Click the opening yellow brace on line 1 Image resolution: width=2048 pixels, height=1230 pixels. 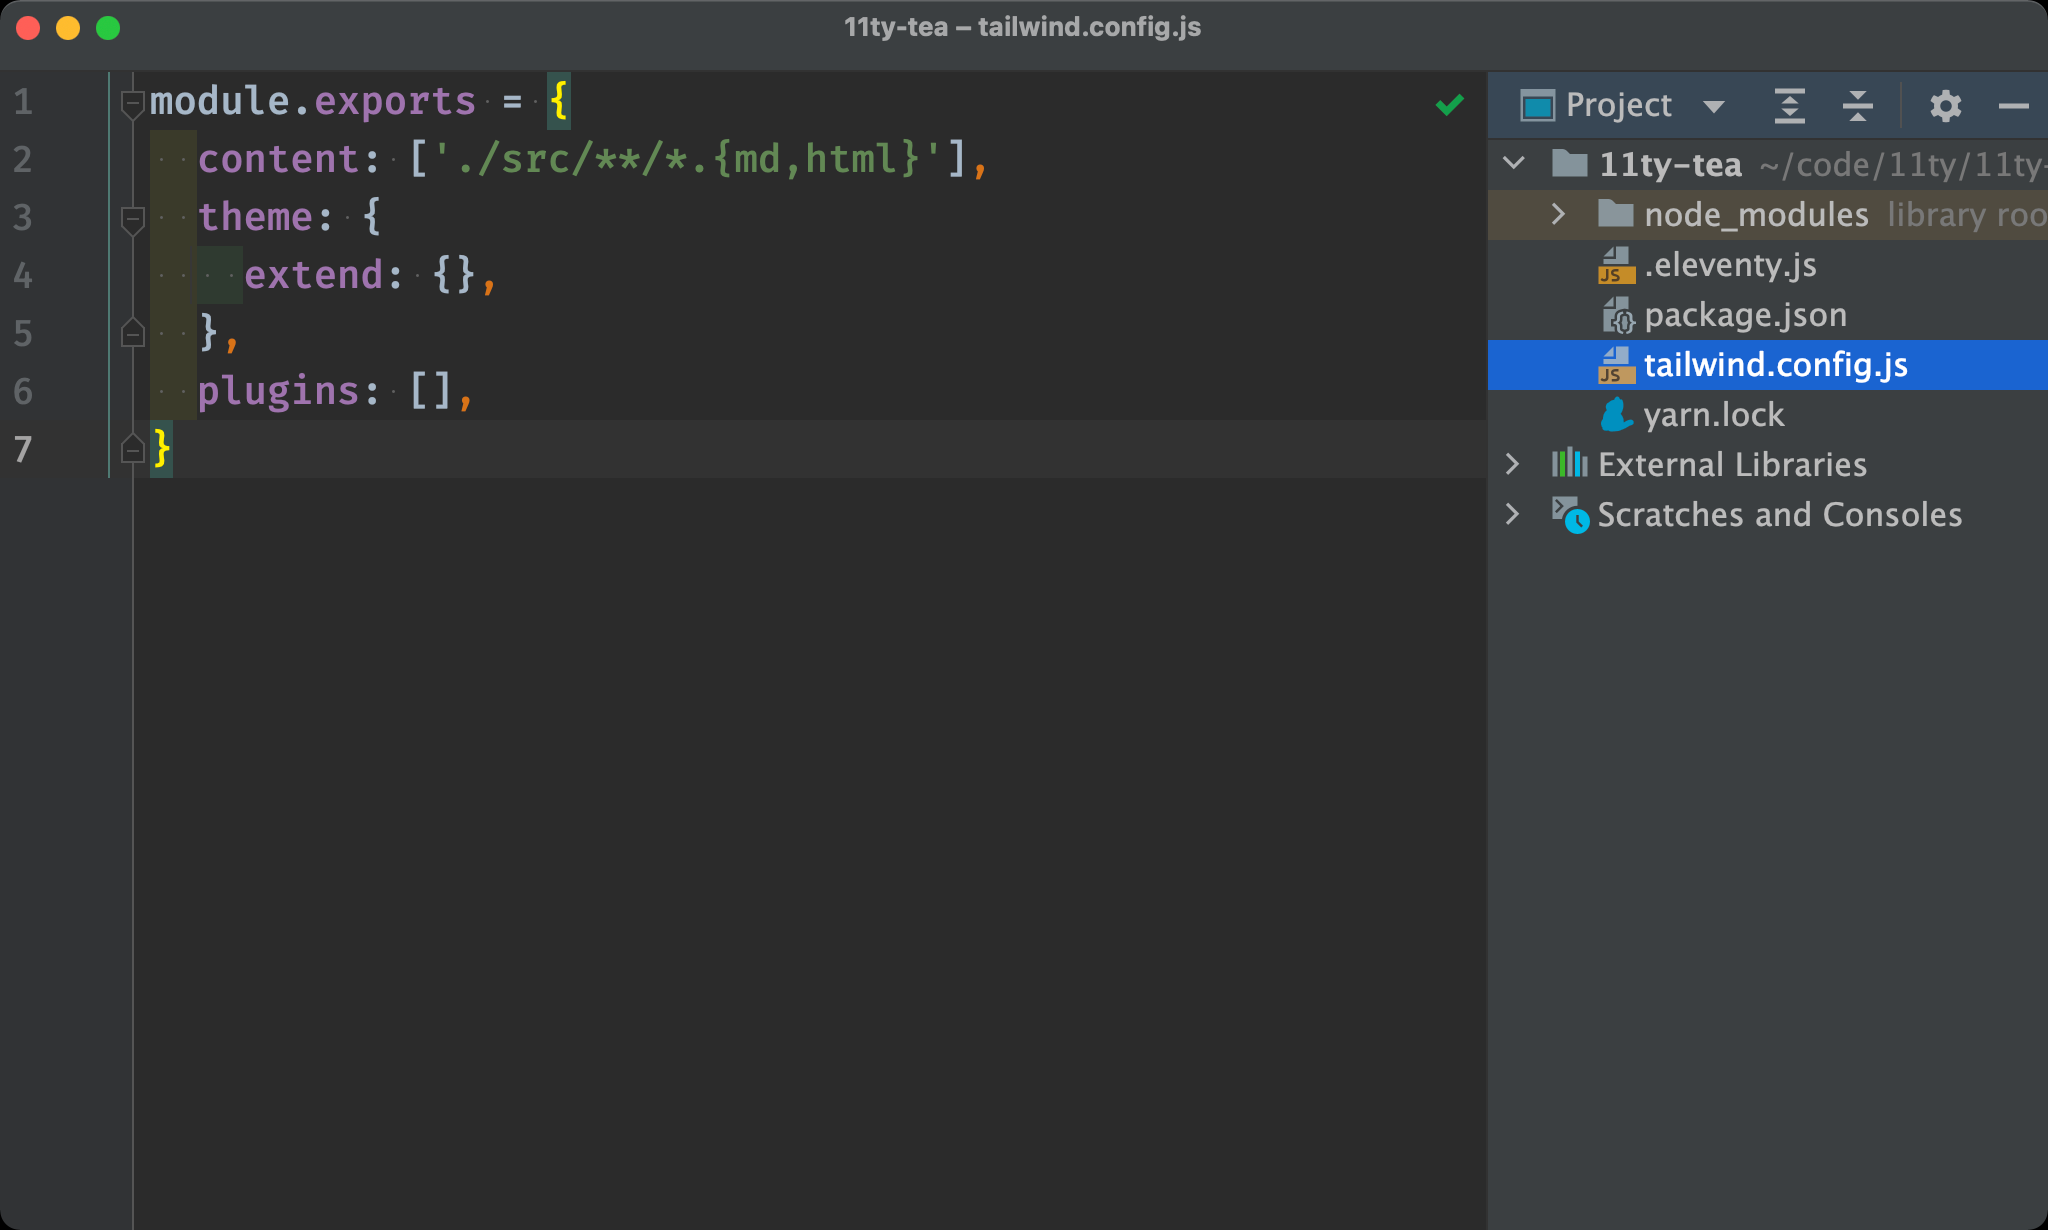coord(559,101)
